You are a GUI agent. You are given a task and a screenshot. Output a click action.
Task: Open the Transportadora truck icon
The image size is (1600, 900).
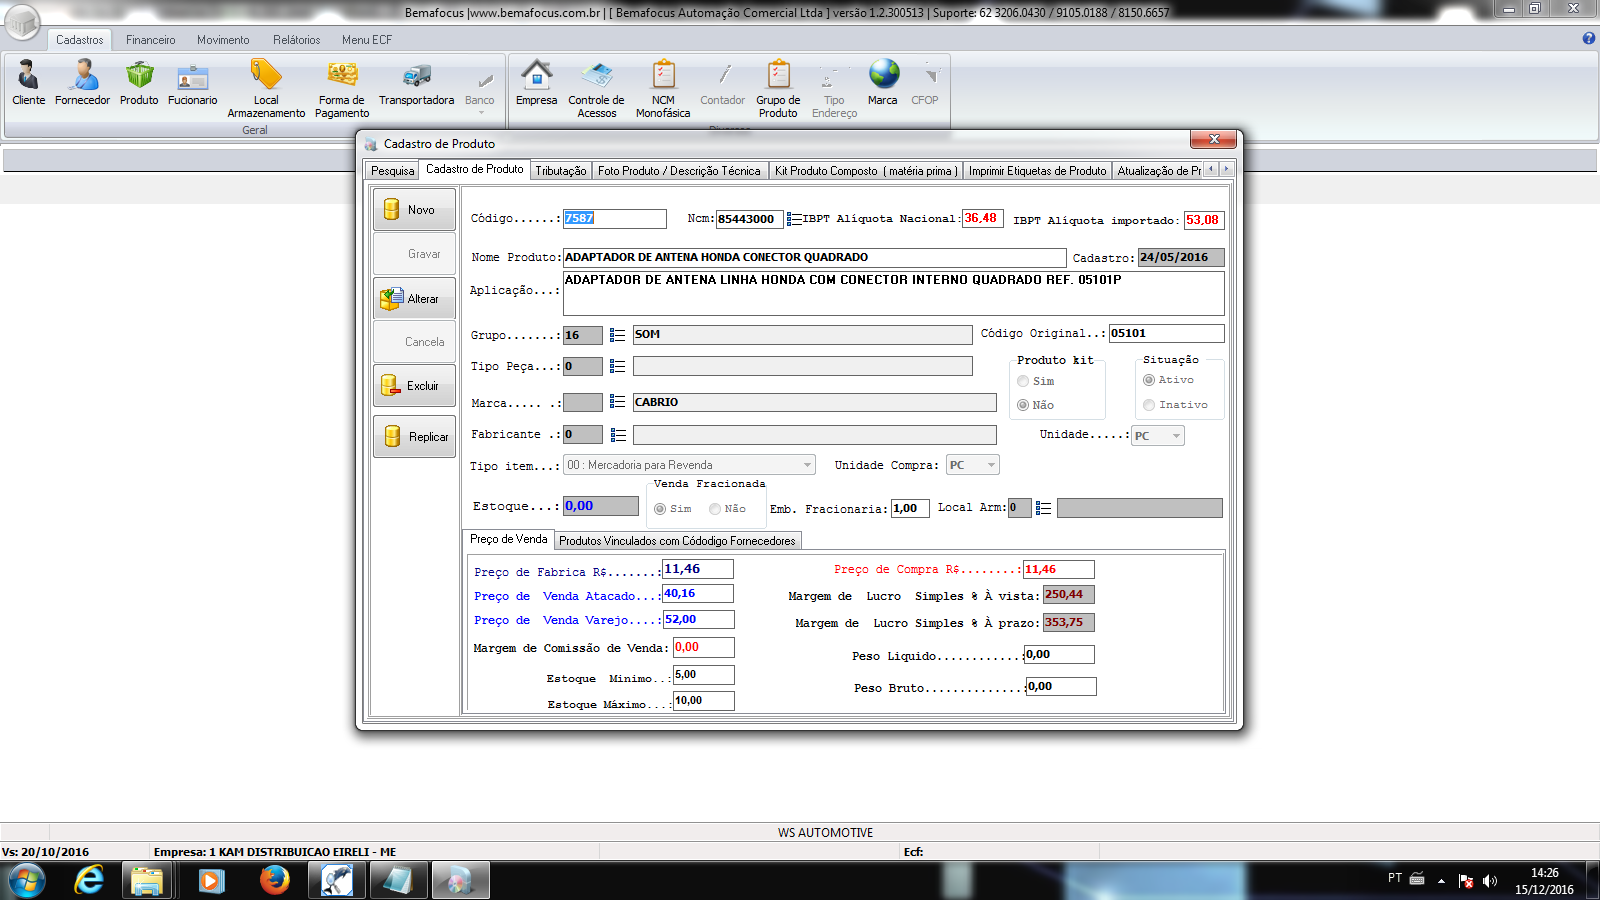click(x=416, y=82)
